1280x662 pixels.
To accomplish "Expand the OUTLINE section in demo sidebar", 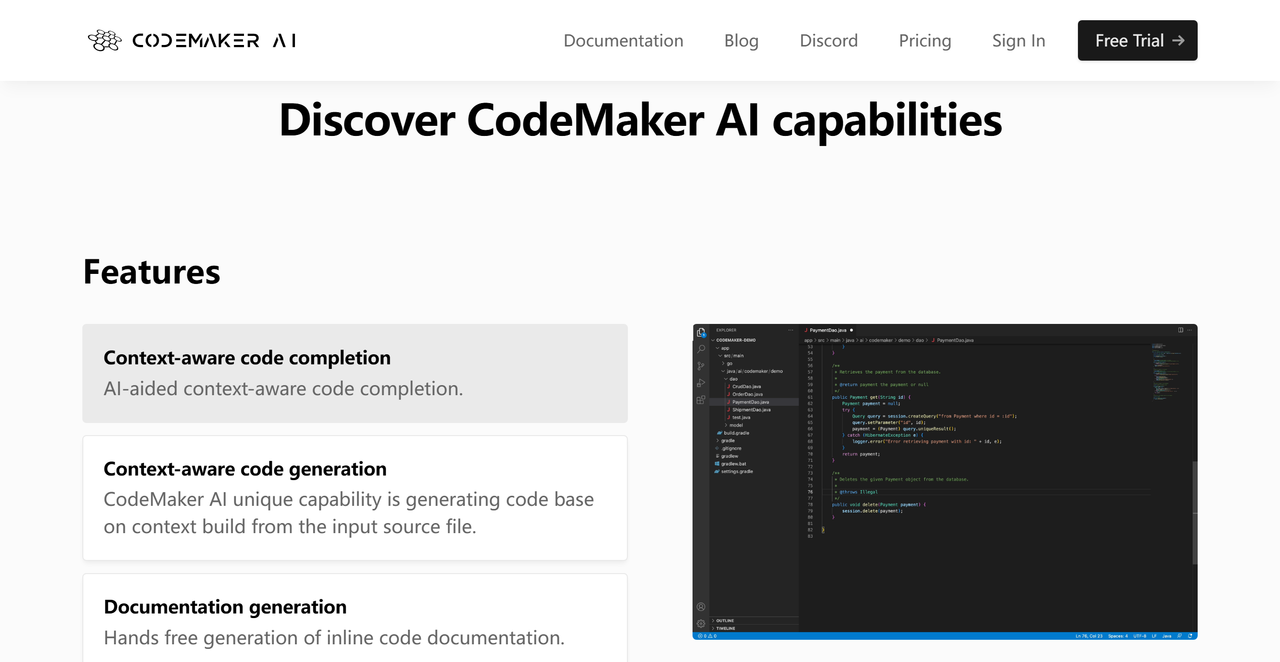I will point(725,620).
